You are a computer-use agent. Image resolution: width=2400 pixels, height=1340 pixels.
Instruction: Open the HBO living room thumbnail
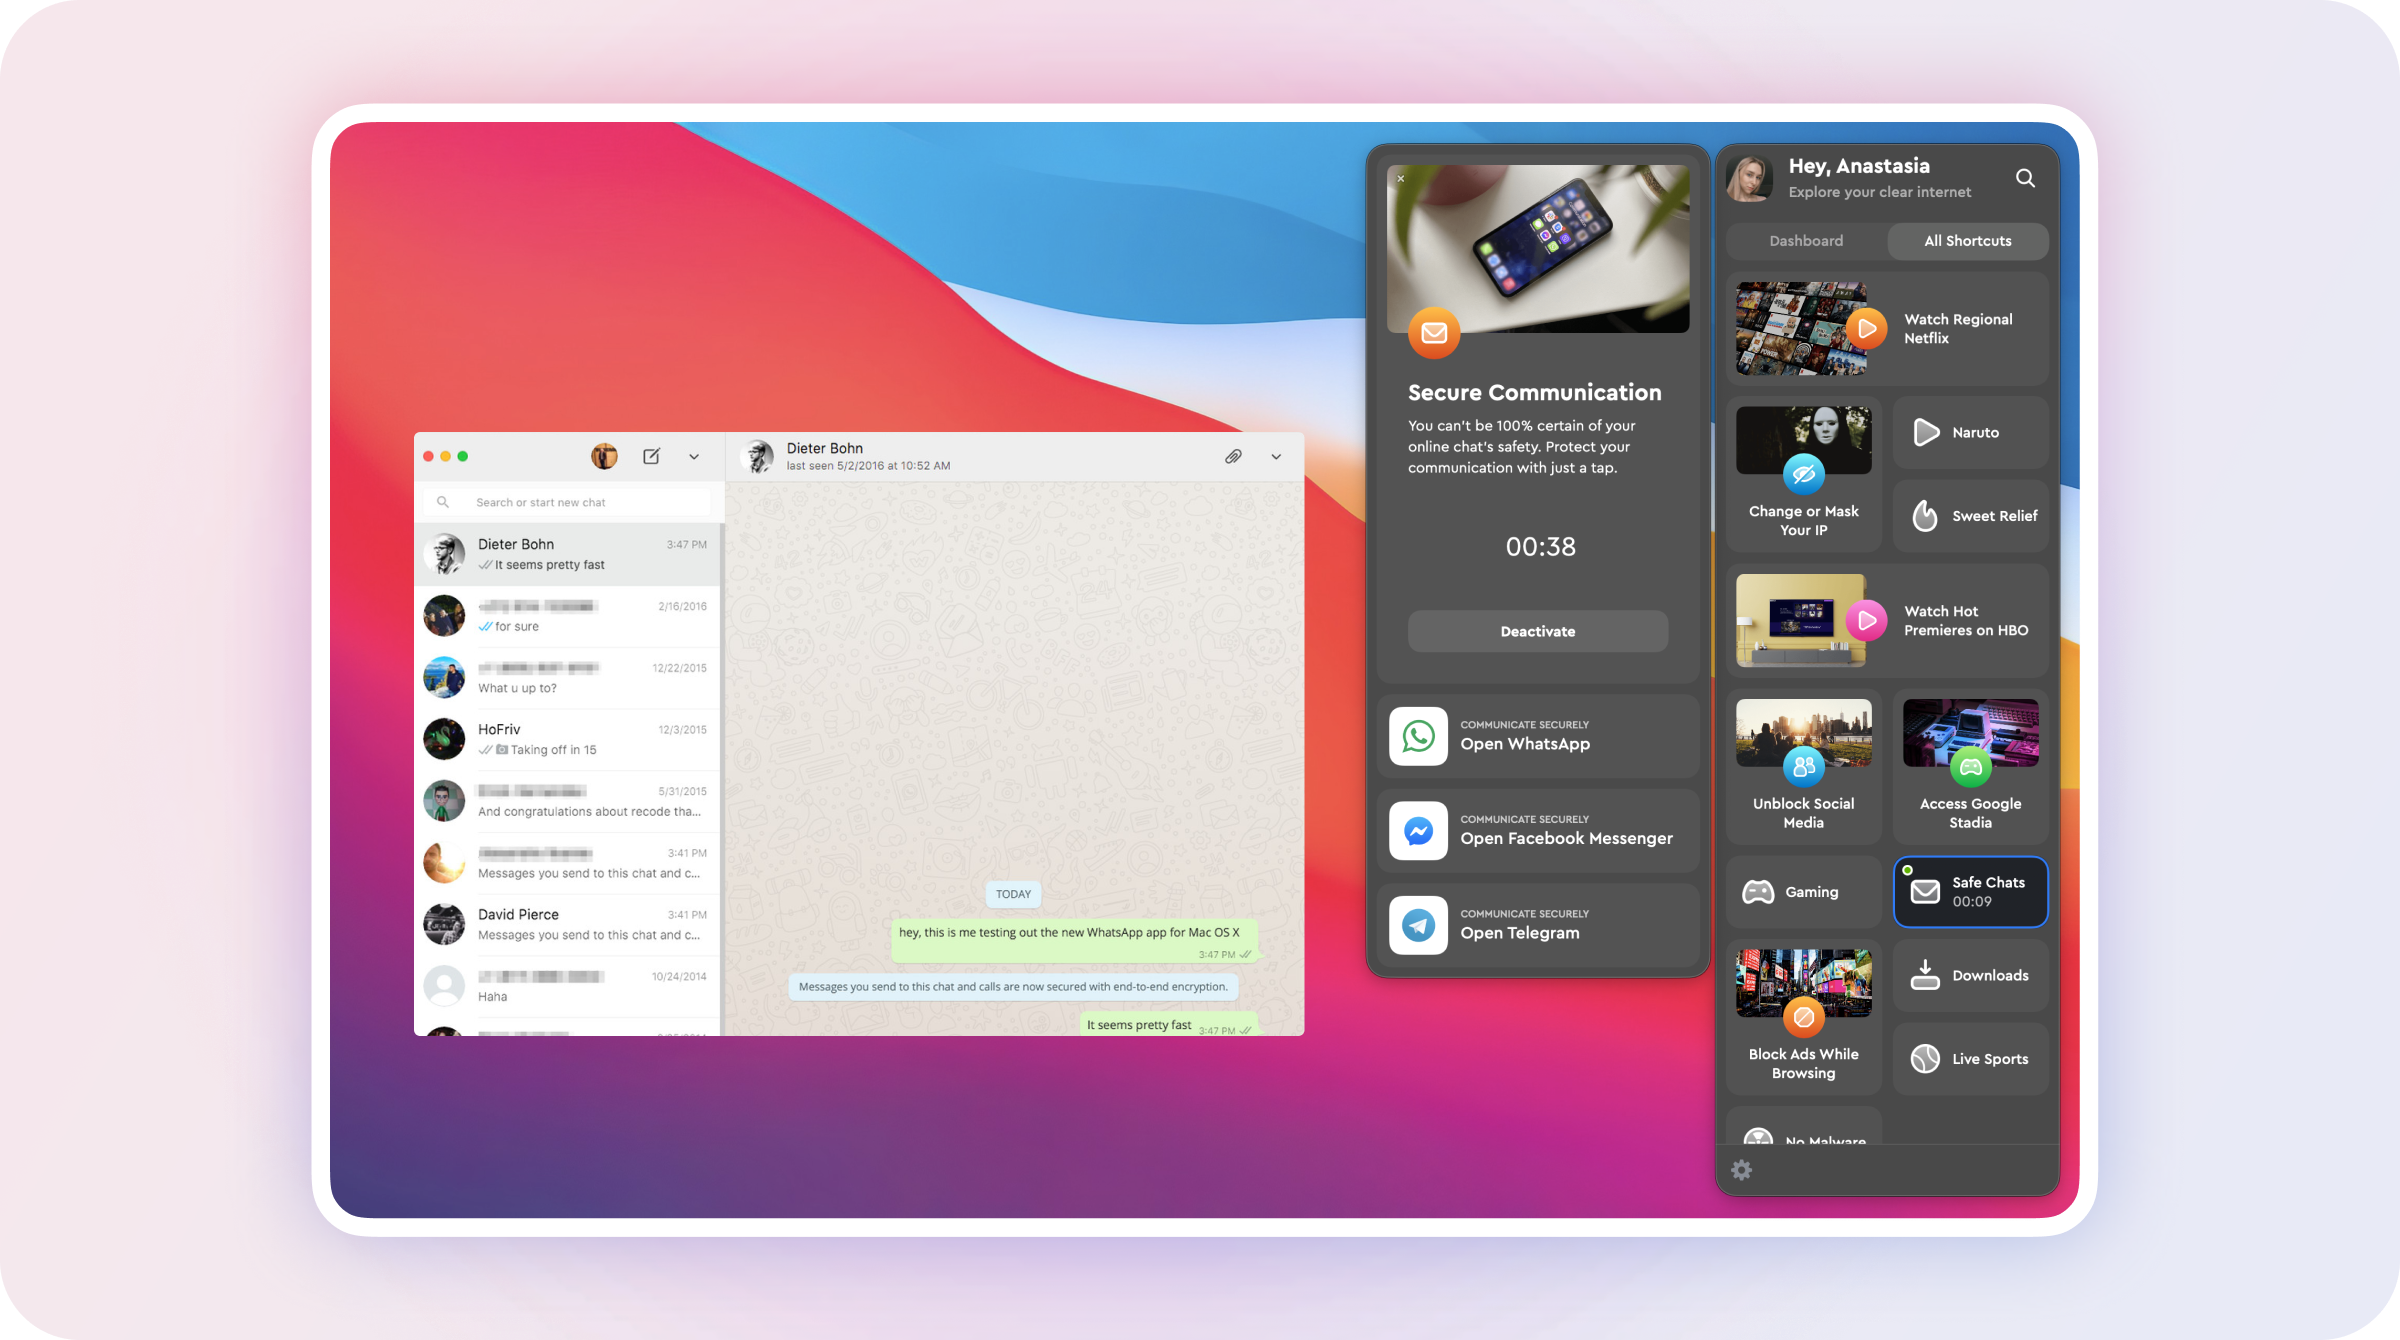pyautogui.click(x=1801, y=621)
